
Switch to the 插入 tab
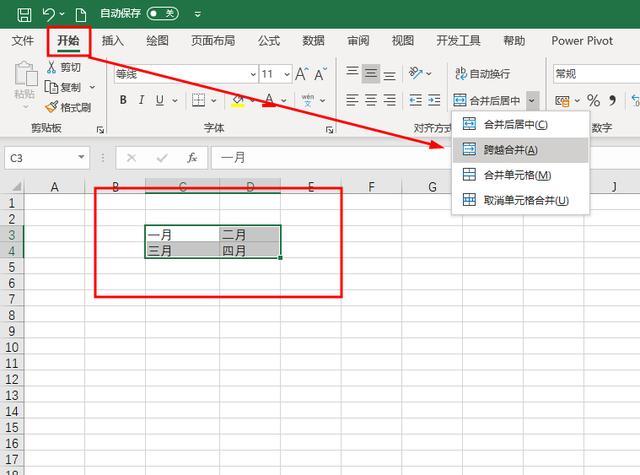coord(113,41)
